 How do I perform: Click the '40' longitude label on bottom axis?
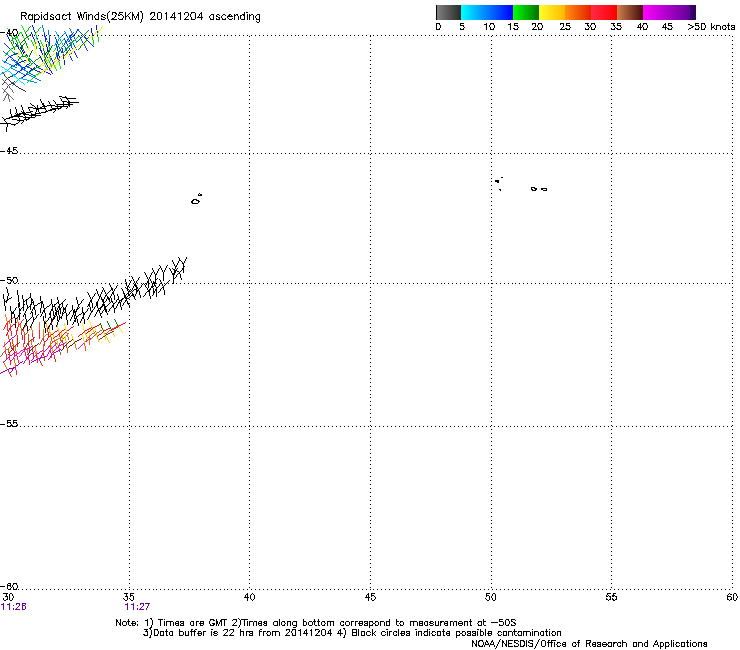[x=249, y=597]
